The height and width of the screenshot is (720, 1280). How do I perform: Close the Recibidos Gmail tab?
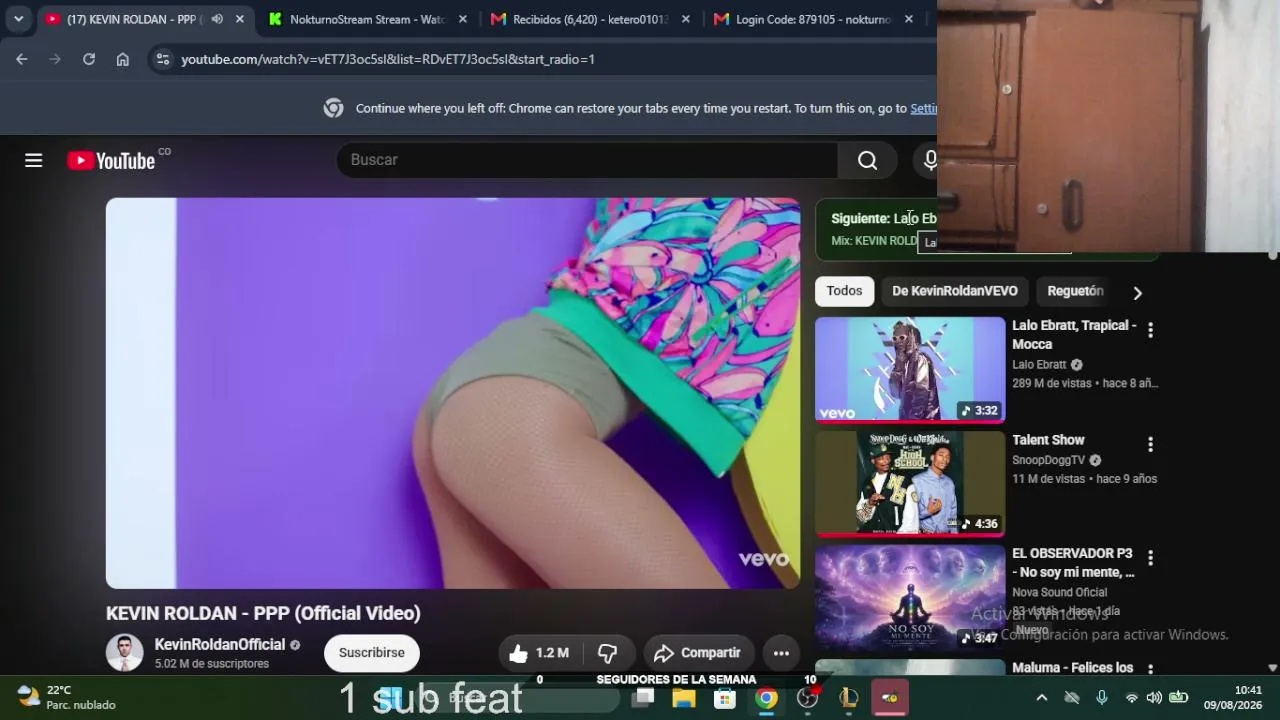coord(685,19)
